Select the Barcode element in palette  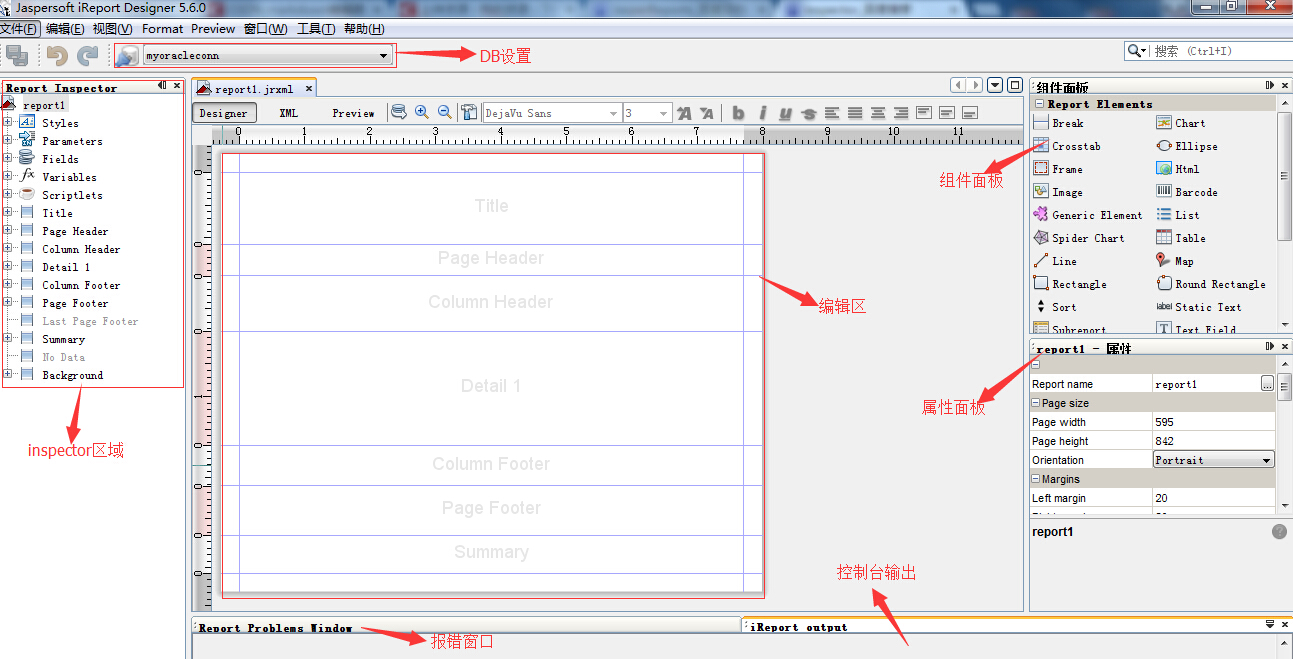coord(1187,192)
